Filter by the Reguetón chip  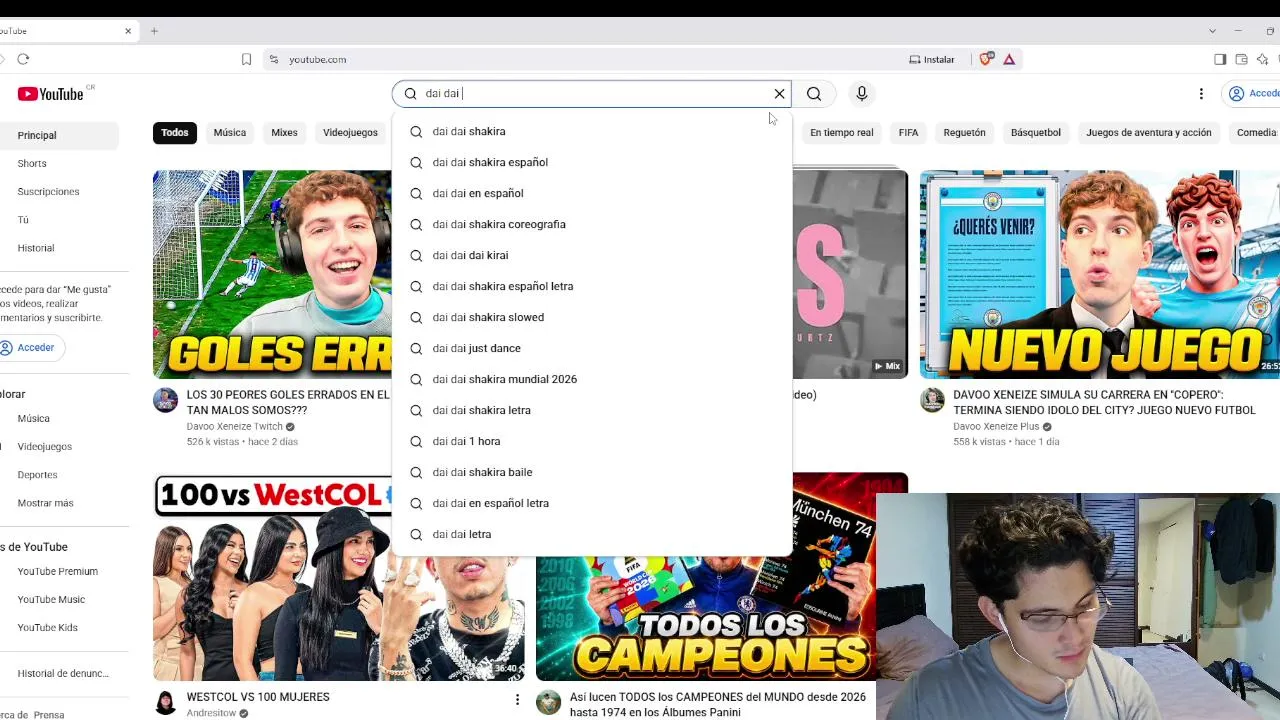(x=964, y=132)
